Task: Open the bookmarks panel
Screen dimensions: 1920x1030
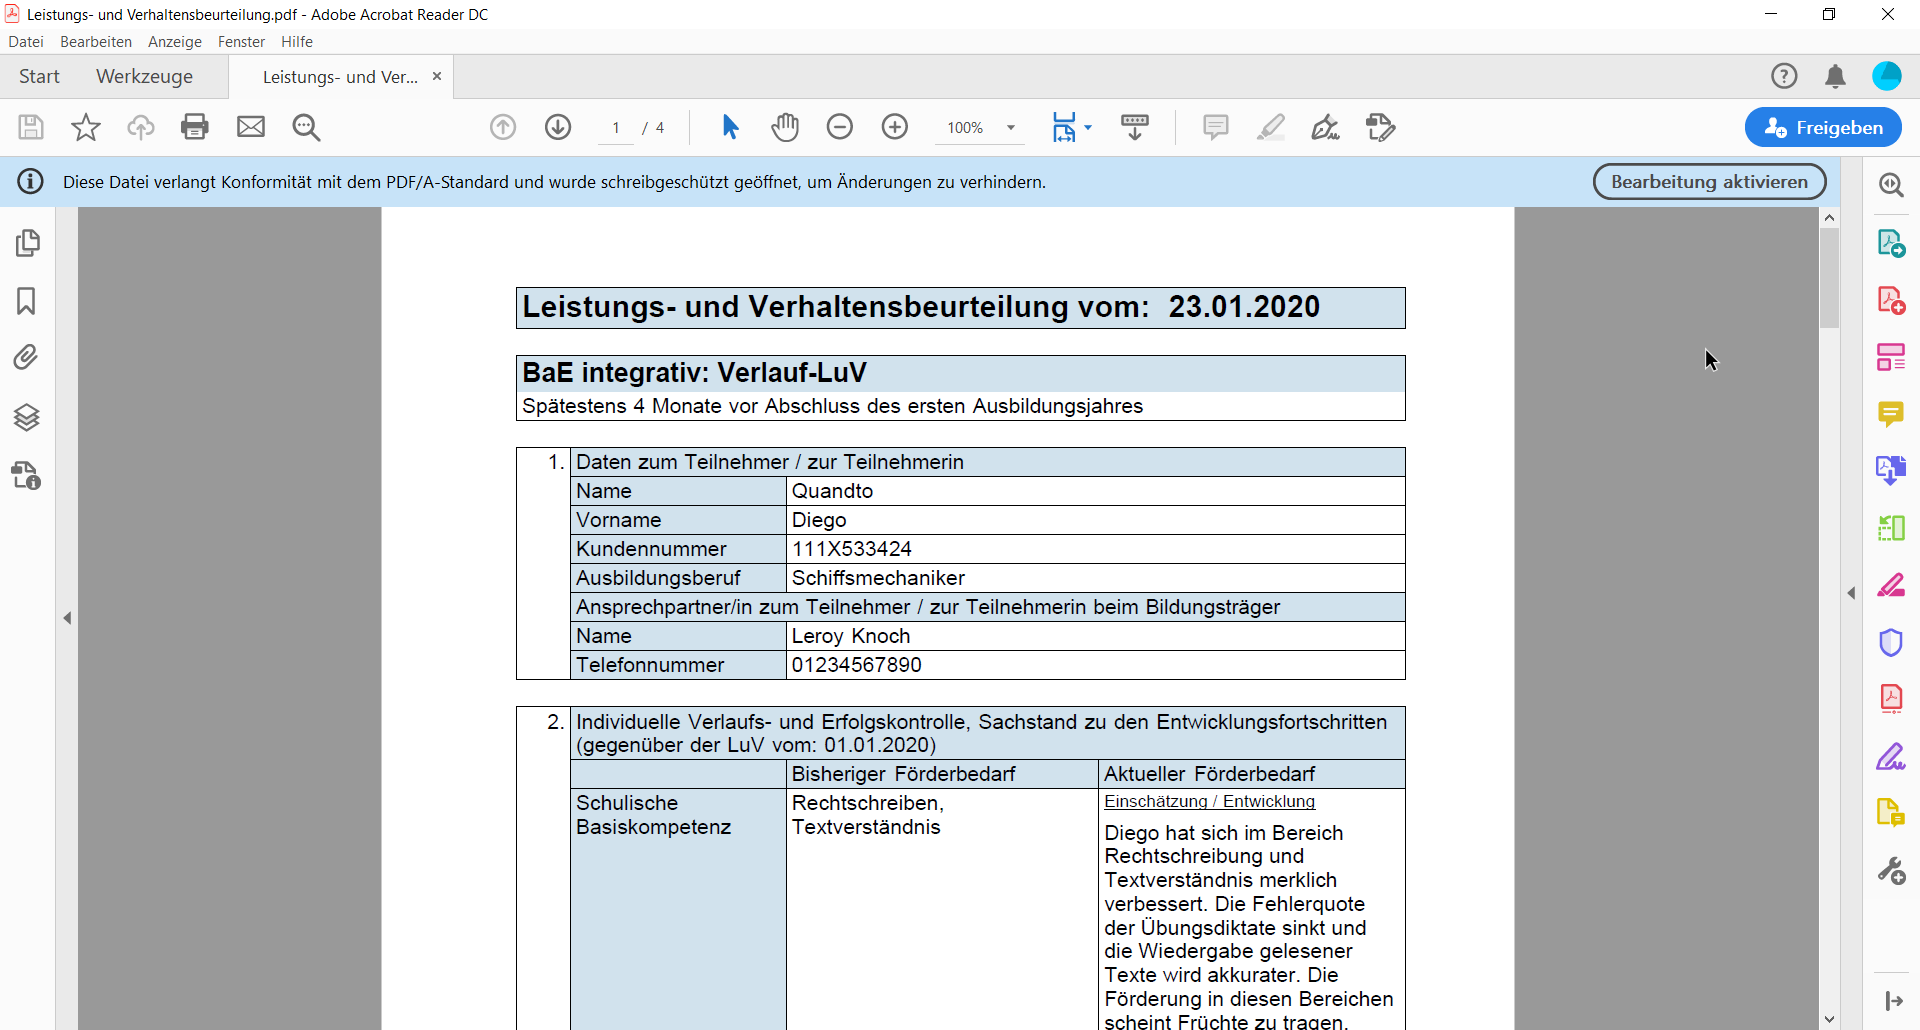Action: coord(26,301)
